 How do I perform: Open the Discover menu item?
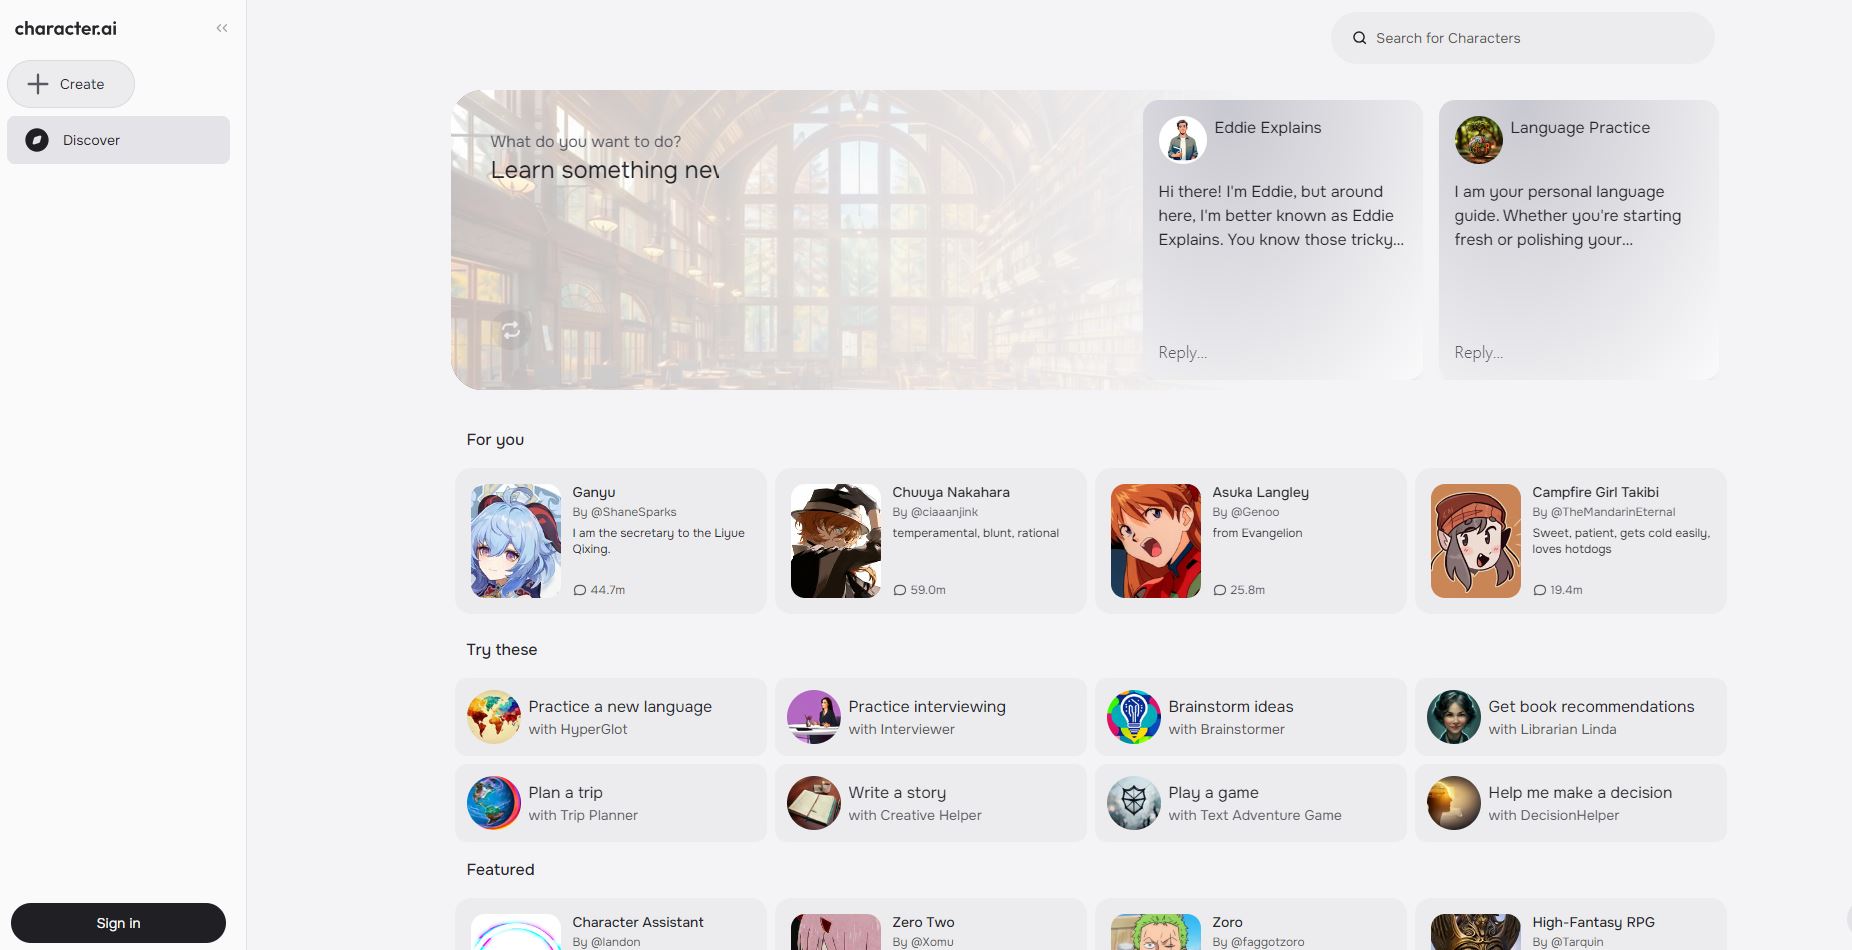tap(118, 140)
